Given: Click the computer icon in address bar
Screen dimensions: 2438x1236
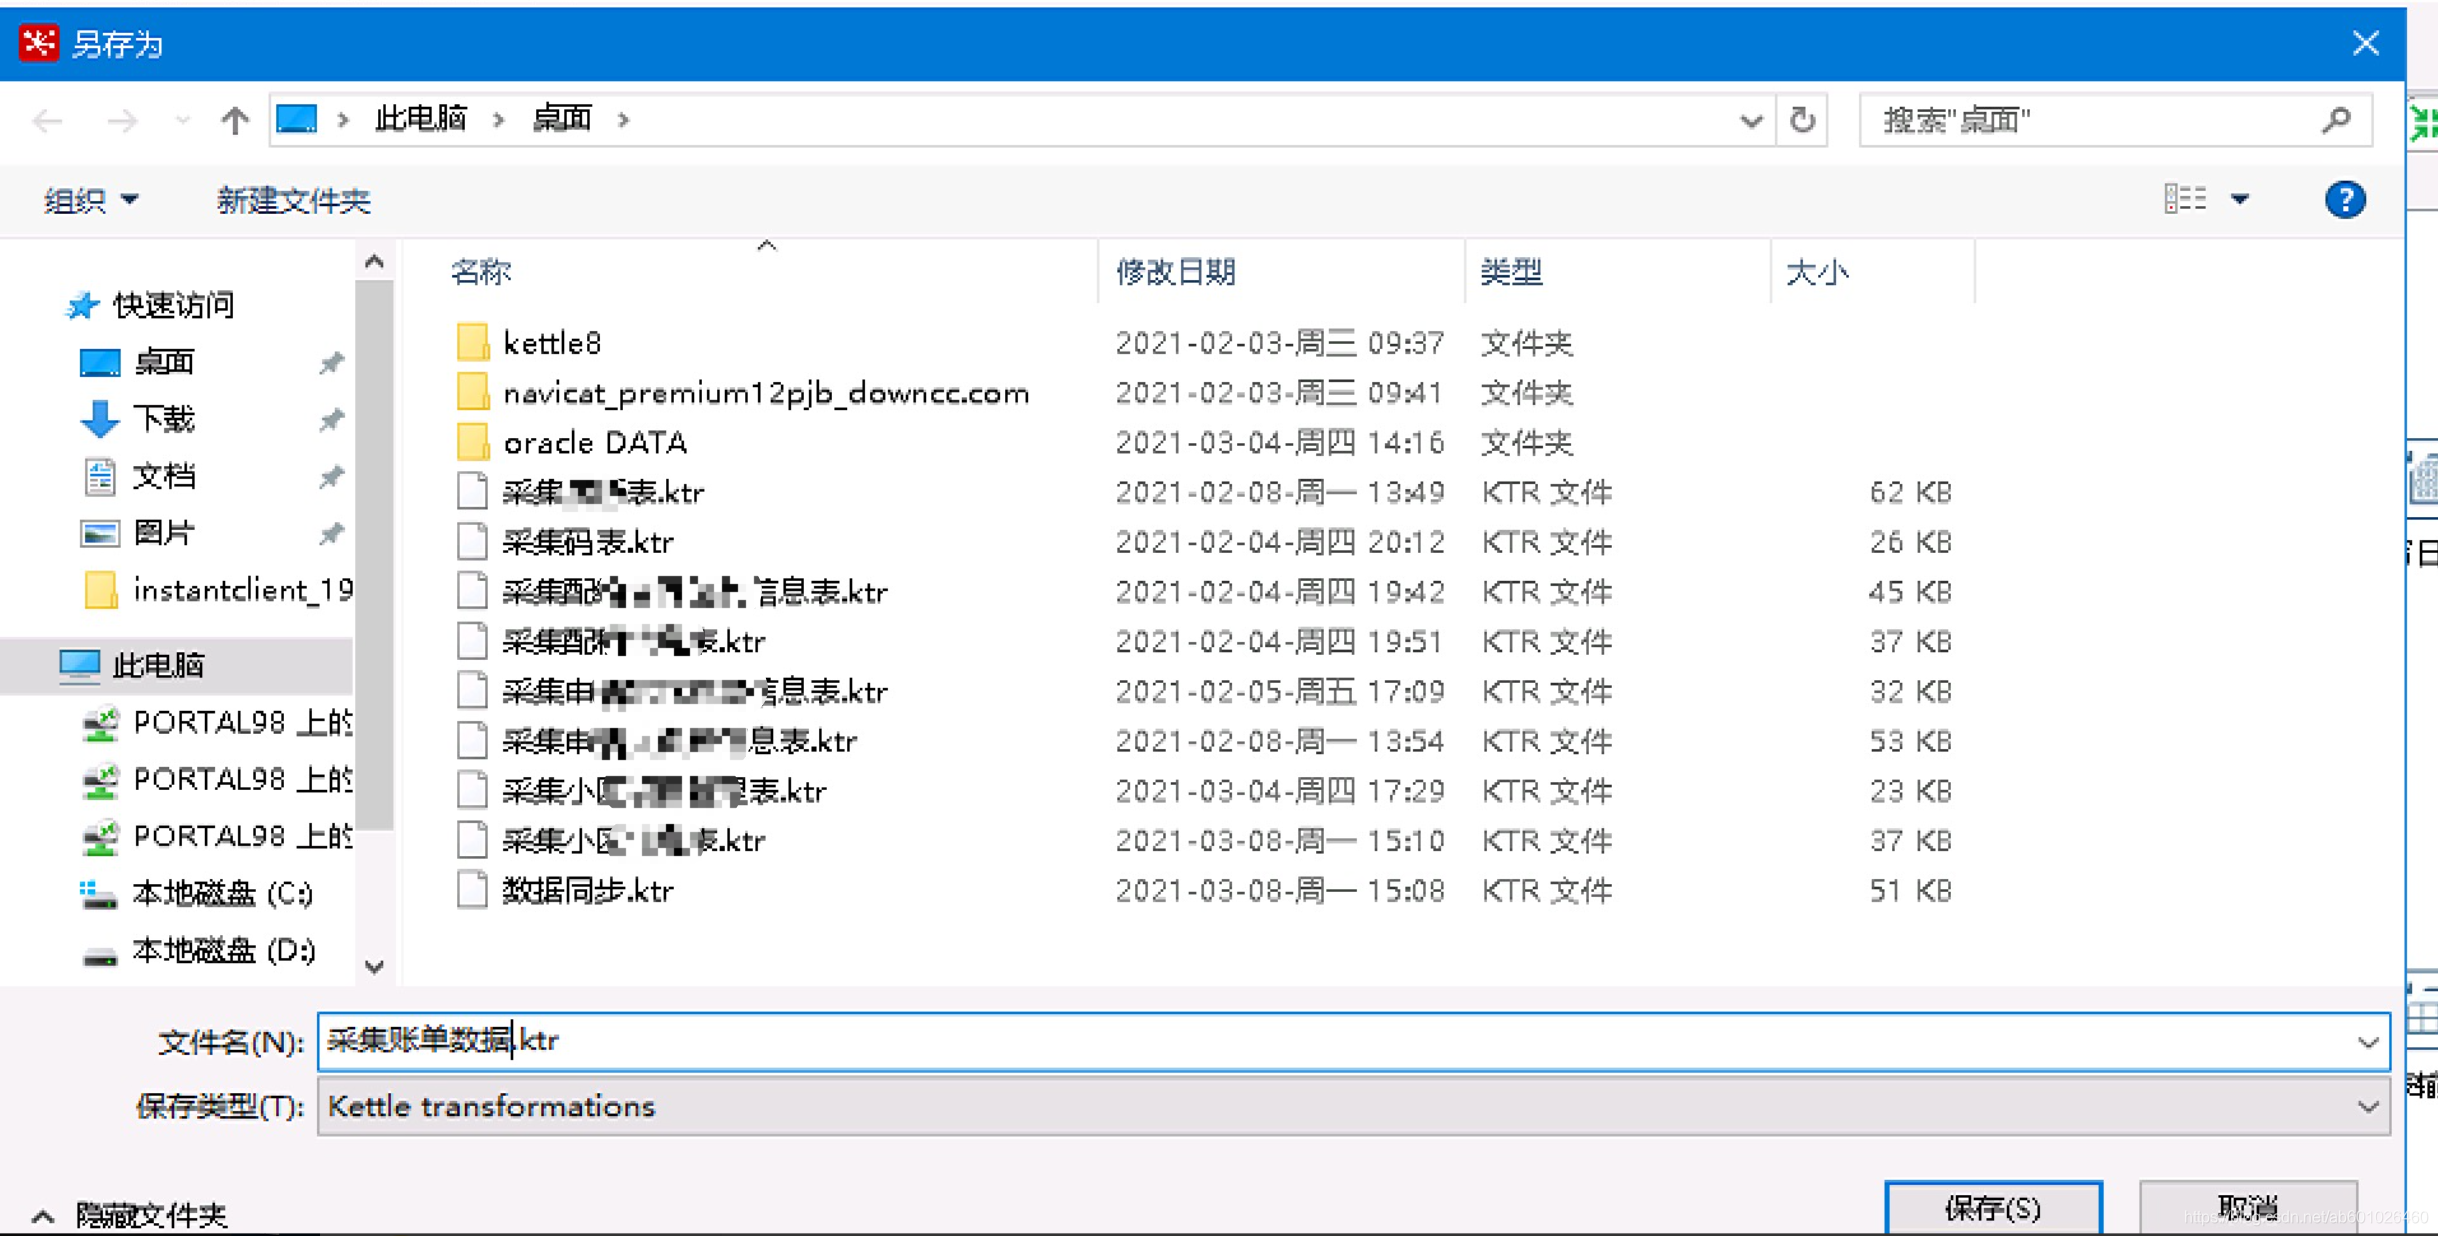Looking at the screenshot, I should coord(297,119).
